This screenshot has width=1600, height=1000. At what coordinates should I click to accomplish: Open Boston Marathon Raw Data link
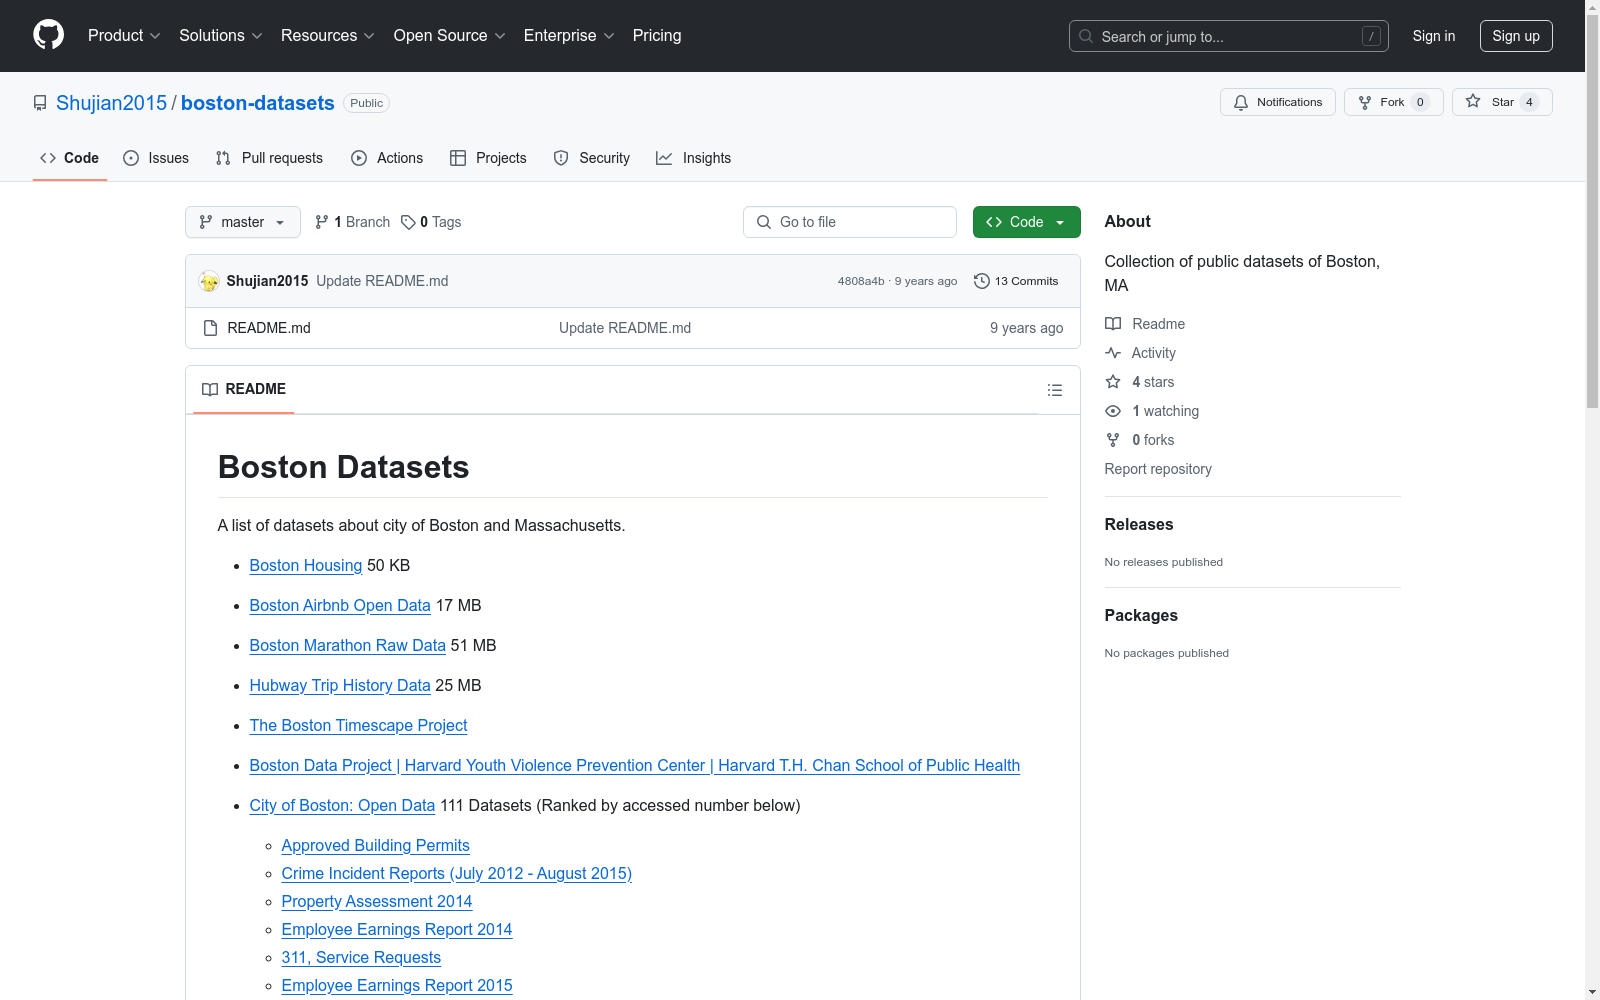[x=348, y=645]
